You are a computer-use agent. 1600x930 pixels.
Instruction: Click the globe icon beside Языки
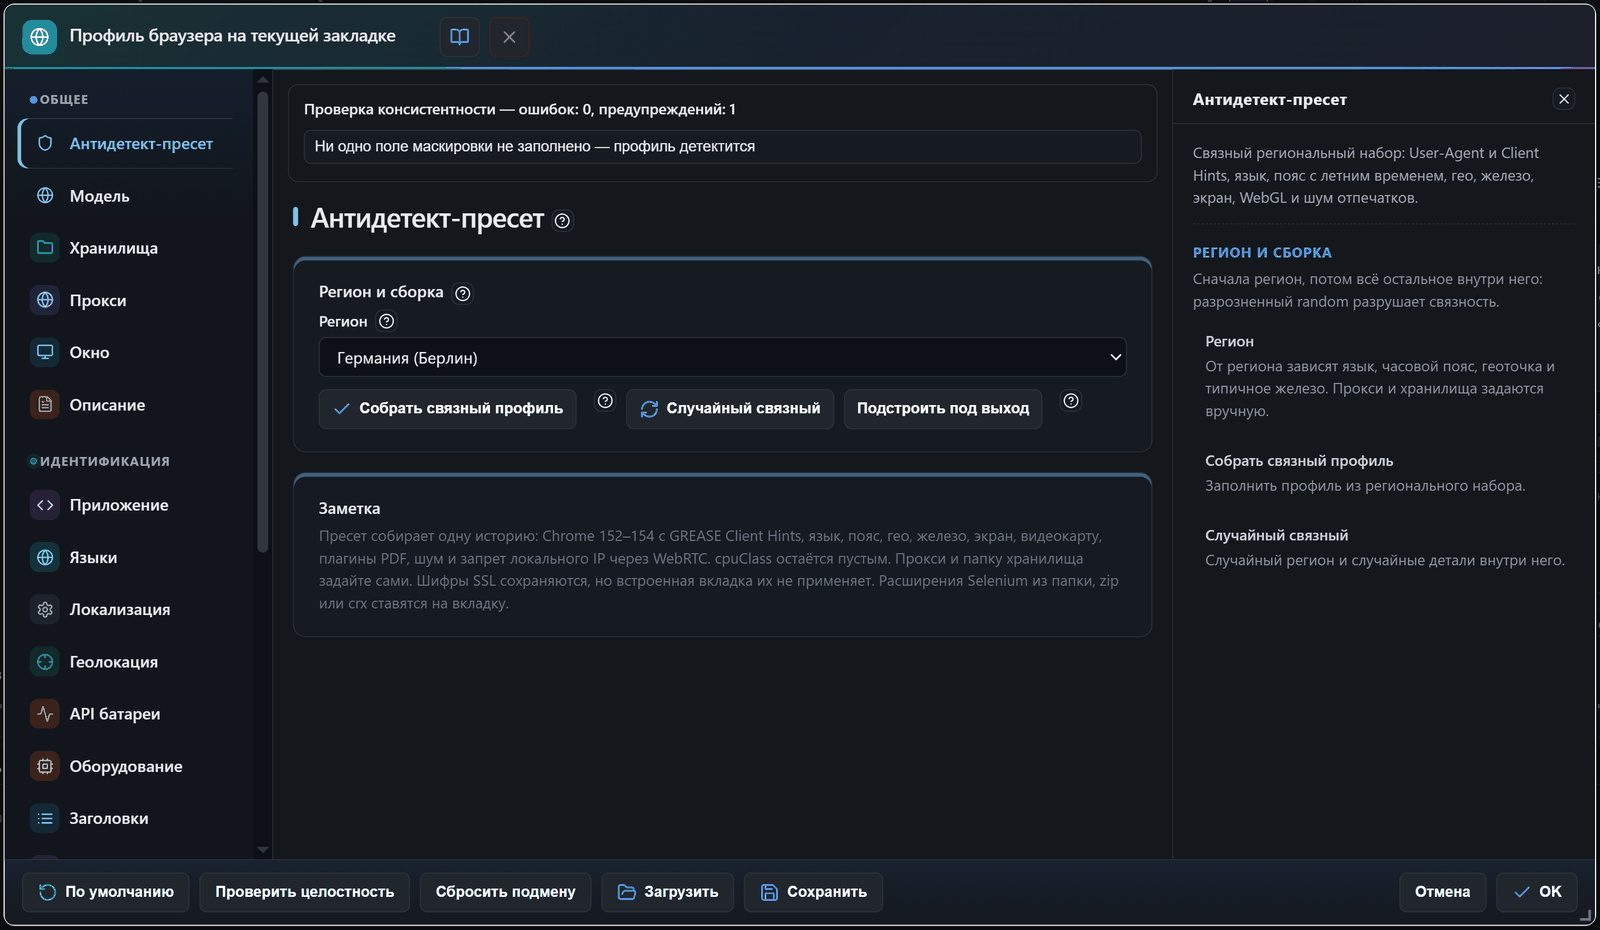coord(45,557)
